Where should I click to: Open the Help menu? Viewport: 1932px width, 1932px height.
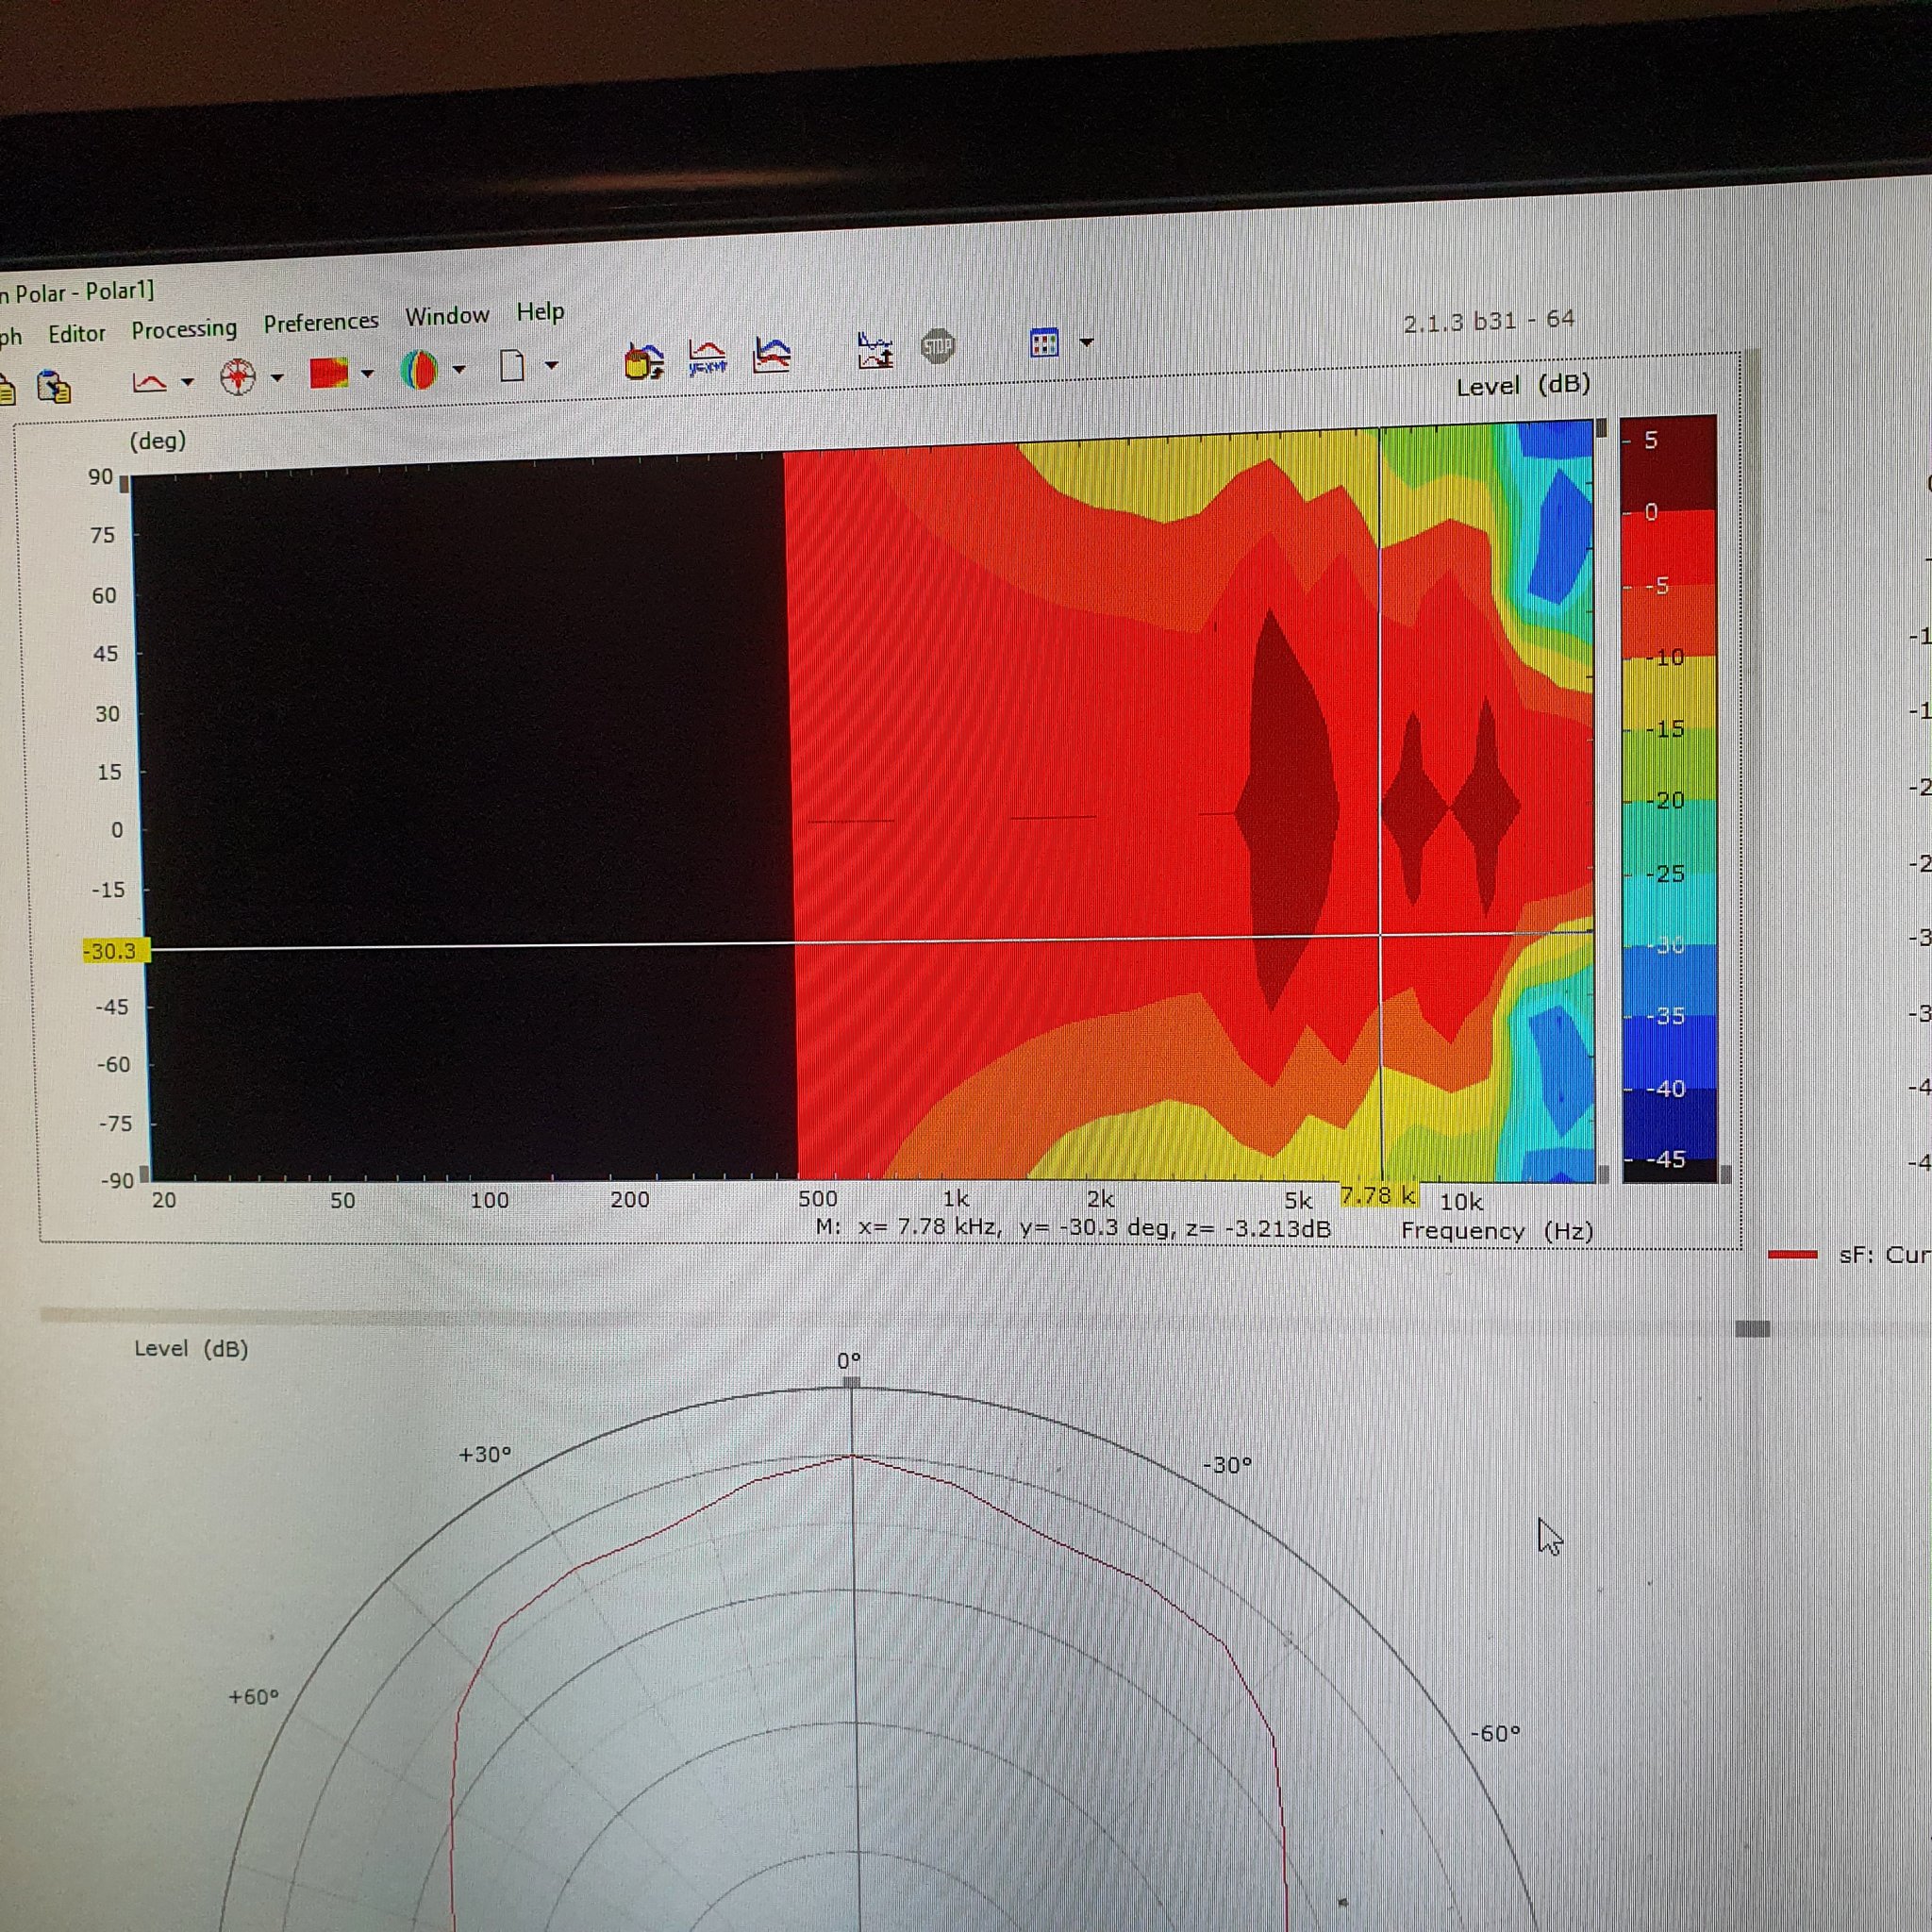540,312
